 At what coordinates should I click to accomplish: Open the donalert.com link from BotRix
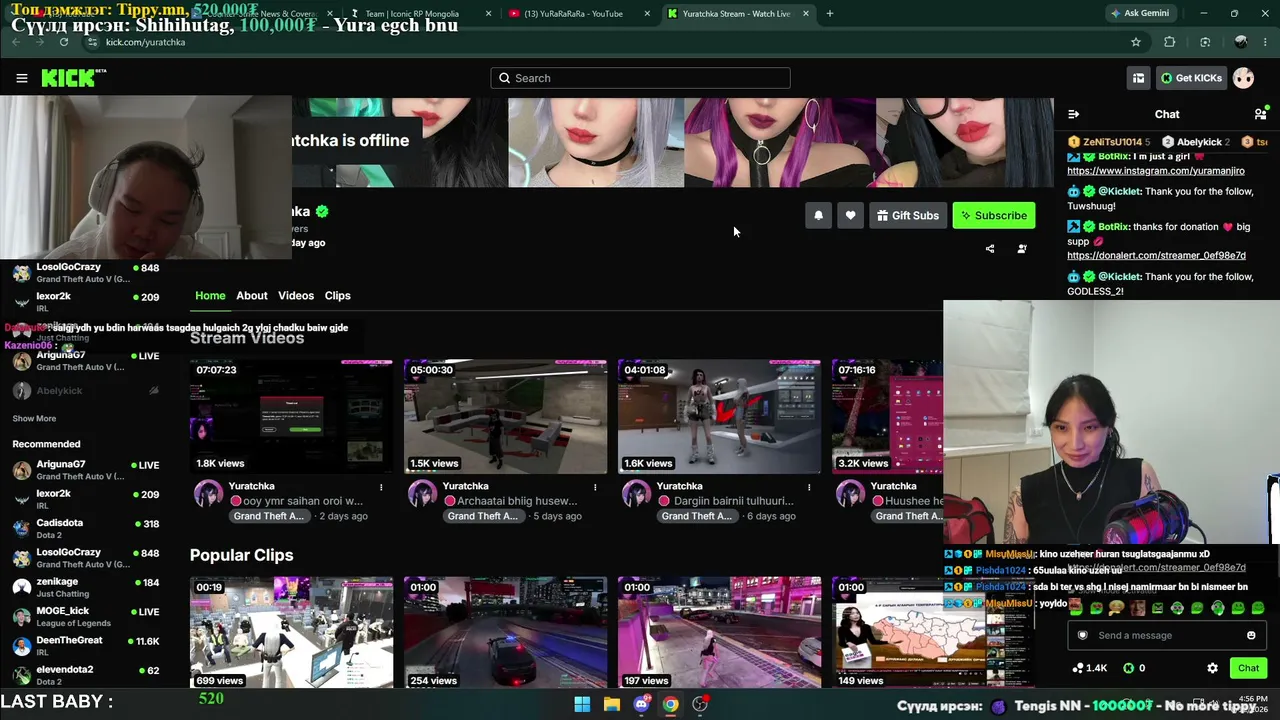click(x=1156, y=255)
